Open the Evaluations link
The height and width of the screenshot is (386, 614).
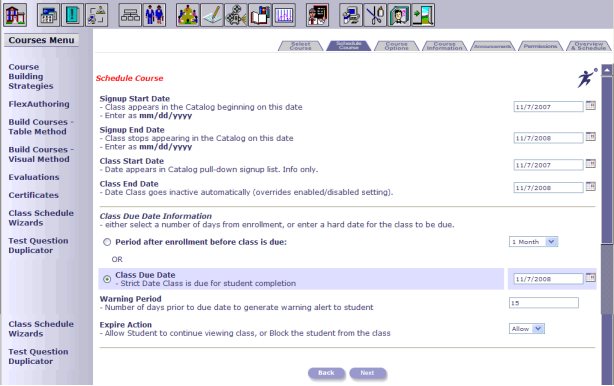tap(34, 177)
